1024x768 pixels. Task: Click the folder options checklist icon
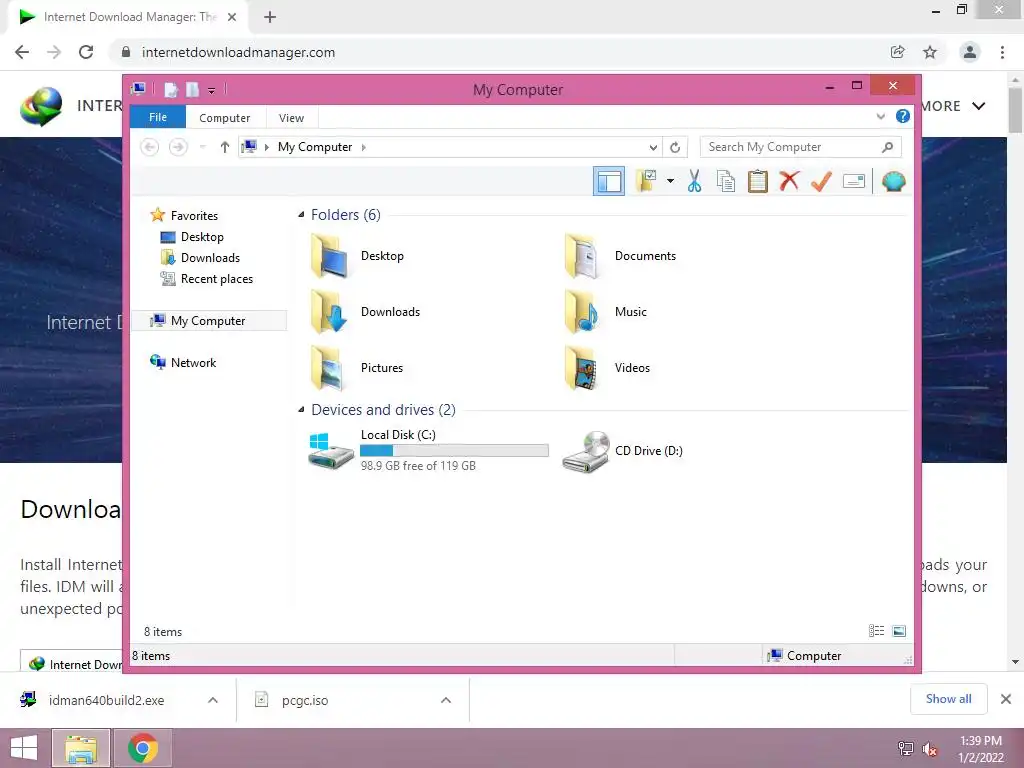tap(647, 181)
